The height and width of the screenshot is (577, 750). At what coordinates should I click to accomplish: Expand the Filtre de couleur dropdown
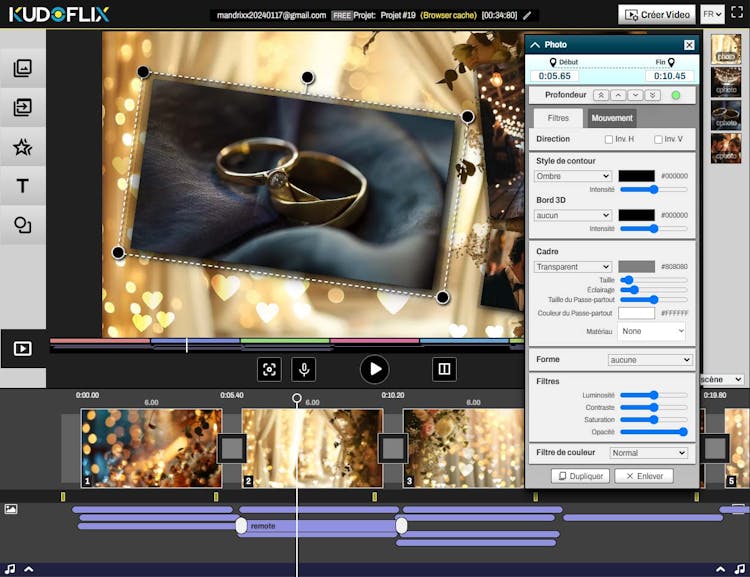pos(648,453)
